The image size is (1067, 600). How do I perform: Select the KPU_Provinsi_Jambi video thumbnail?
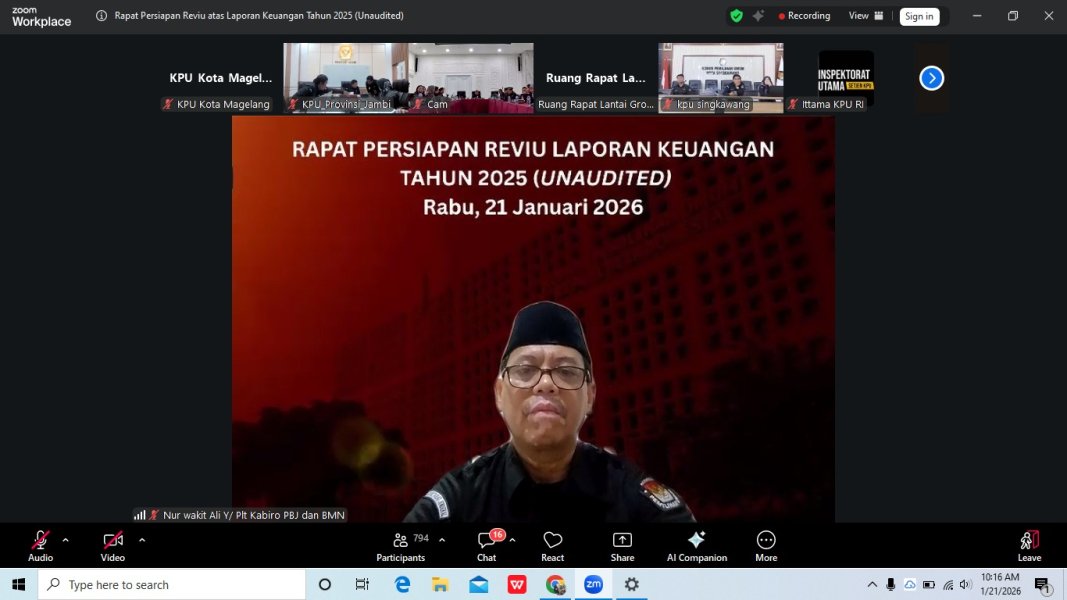click(345, 77)
